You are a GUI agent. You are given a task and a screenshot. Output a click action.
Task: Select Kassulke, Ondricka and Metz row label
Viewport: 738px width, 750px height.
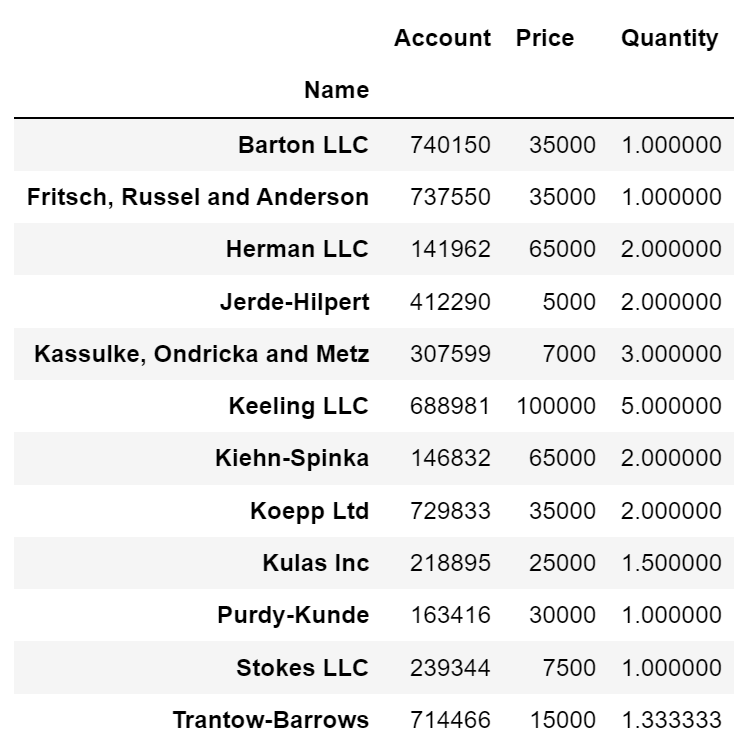202,354
